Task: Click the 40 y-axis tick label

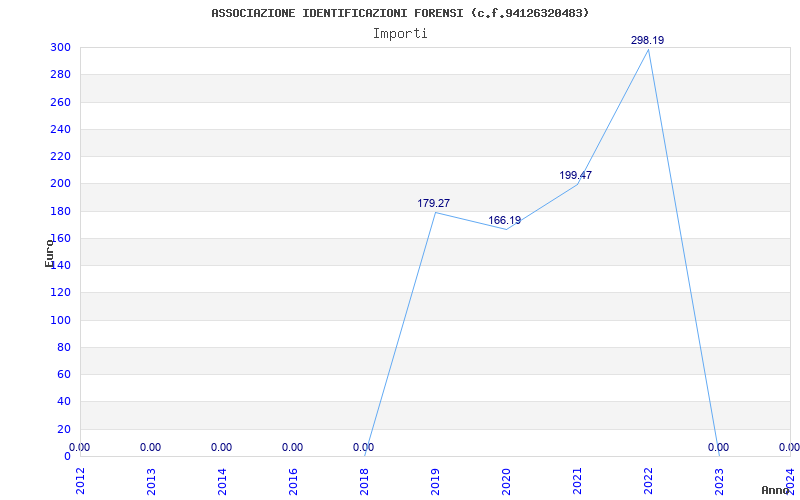Action: (x=64, y=402)
